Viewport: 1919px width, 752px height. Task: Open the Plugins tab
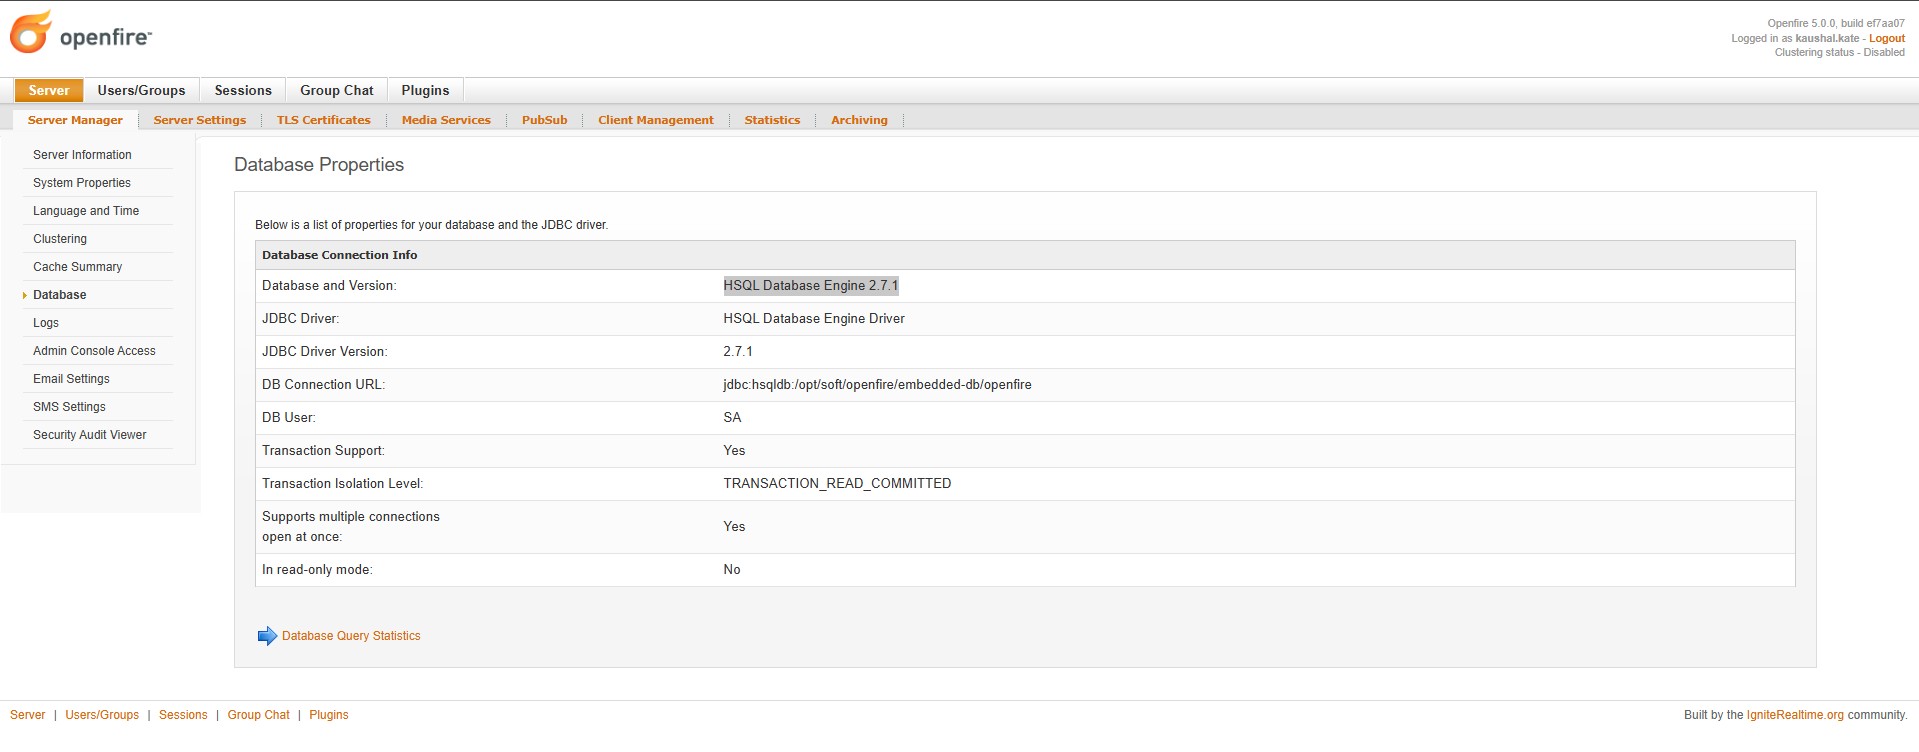(x=425, y=90)
